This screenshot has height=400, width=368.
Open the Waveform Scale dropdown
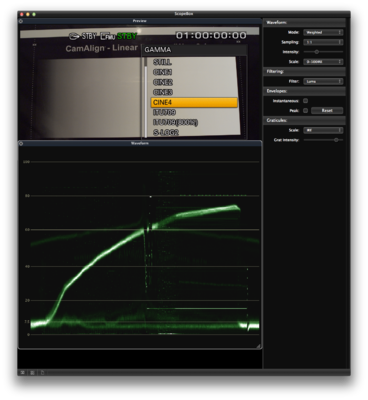tap(323, 62)
